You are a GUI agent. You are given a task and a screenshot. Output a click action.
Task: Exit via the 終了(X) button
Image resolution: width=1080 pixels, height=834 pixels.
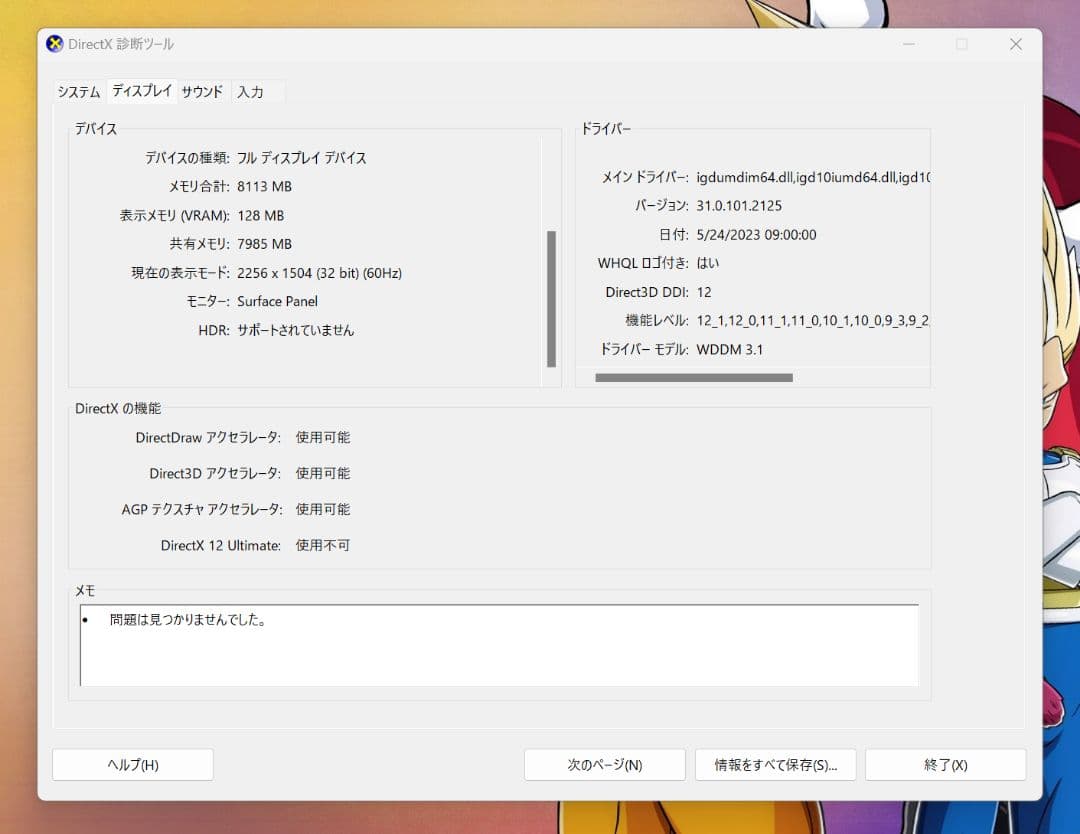click(x=944, y=764)
